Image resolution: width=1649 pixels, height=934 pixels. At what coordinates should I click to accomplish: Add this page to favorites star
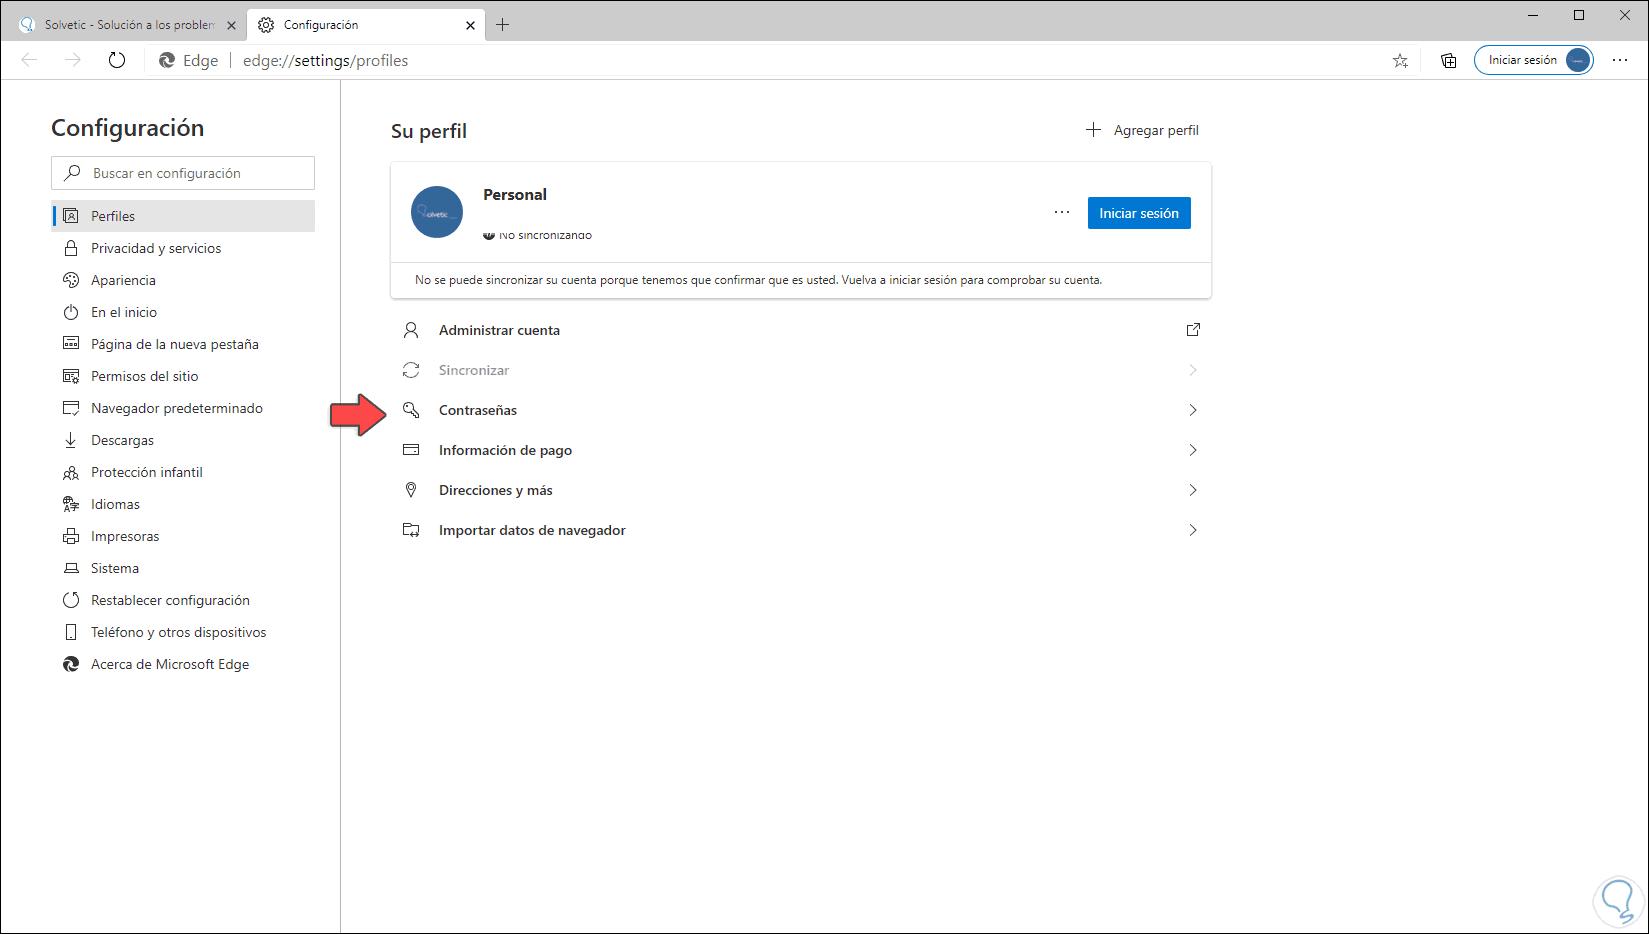point(1400,60)
